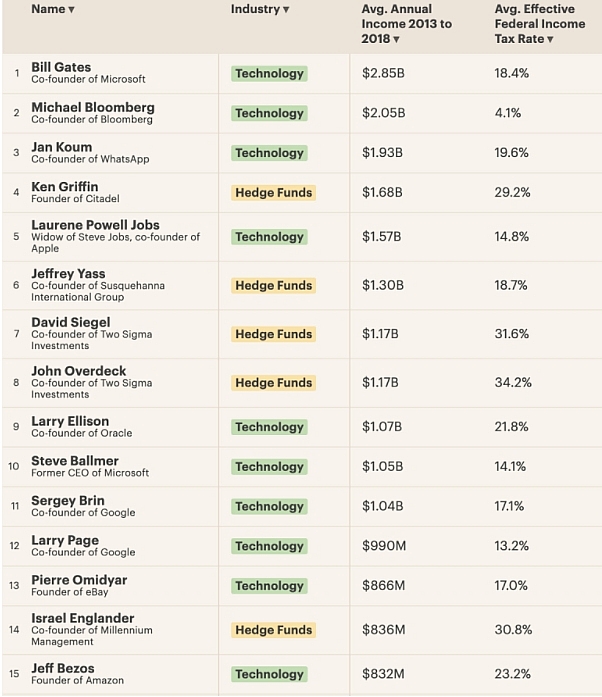
Task: Click on Jan Koum's name
Action: click(x=62, y=147)
